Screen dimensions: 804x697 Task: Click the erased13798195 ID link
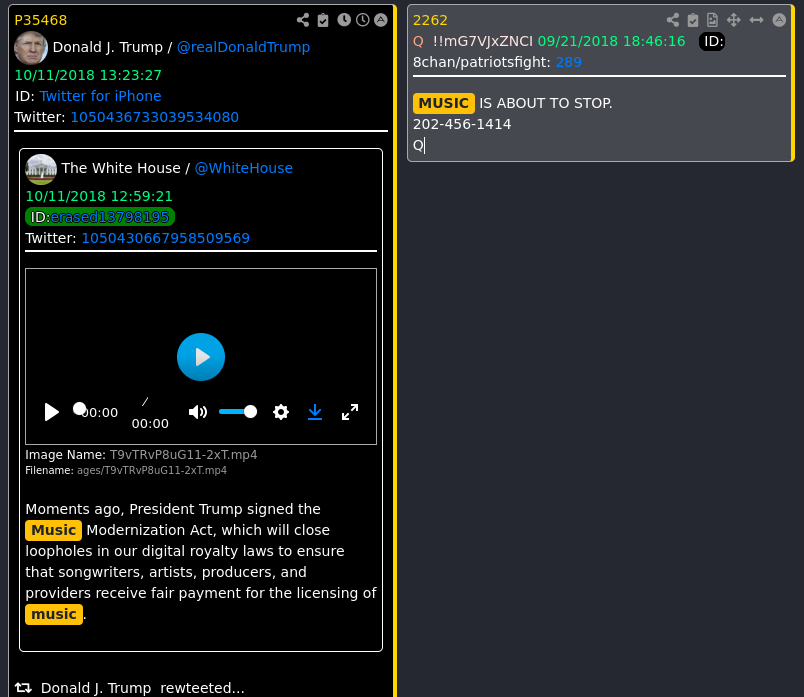click(x=110, y=217)
